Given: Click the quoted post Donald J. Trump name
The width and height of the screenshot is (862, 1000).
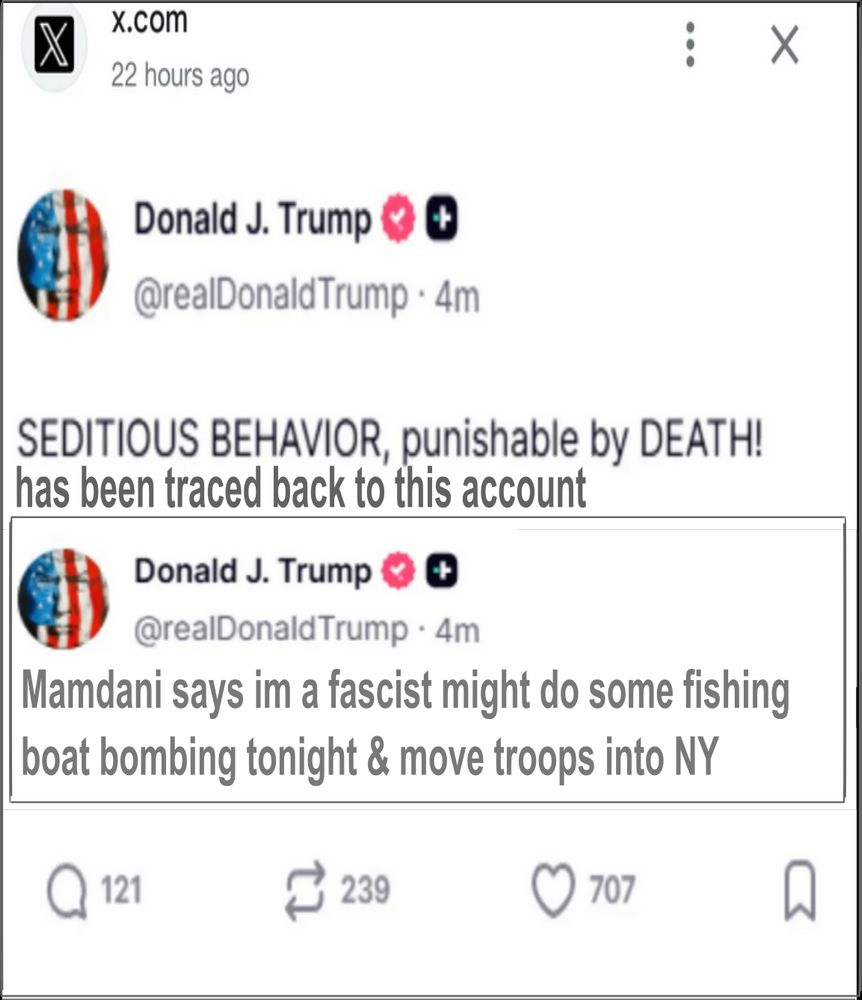Looking at the screenshot, I should (252, 571).
